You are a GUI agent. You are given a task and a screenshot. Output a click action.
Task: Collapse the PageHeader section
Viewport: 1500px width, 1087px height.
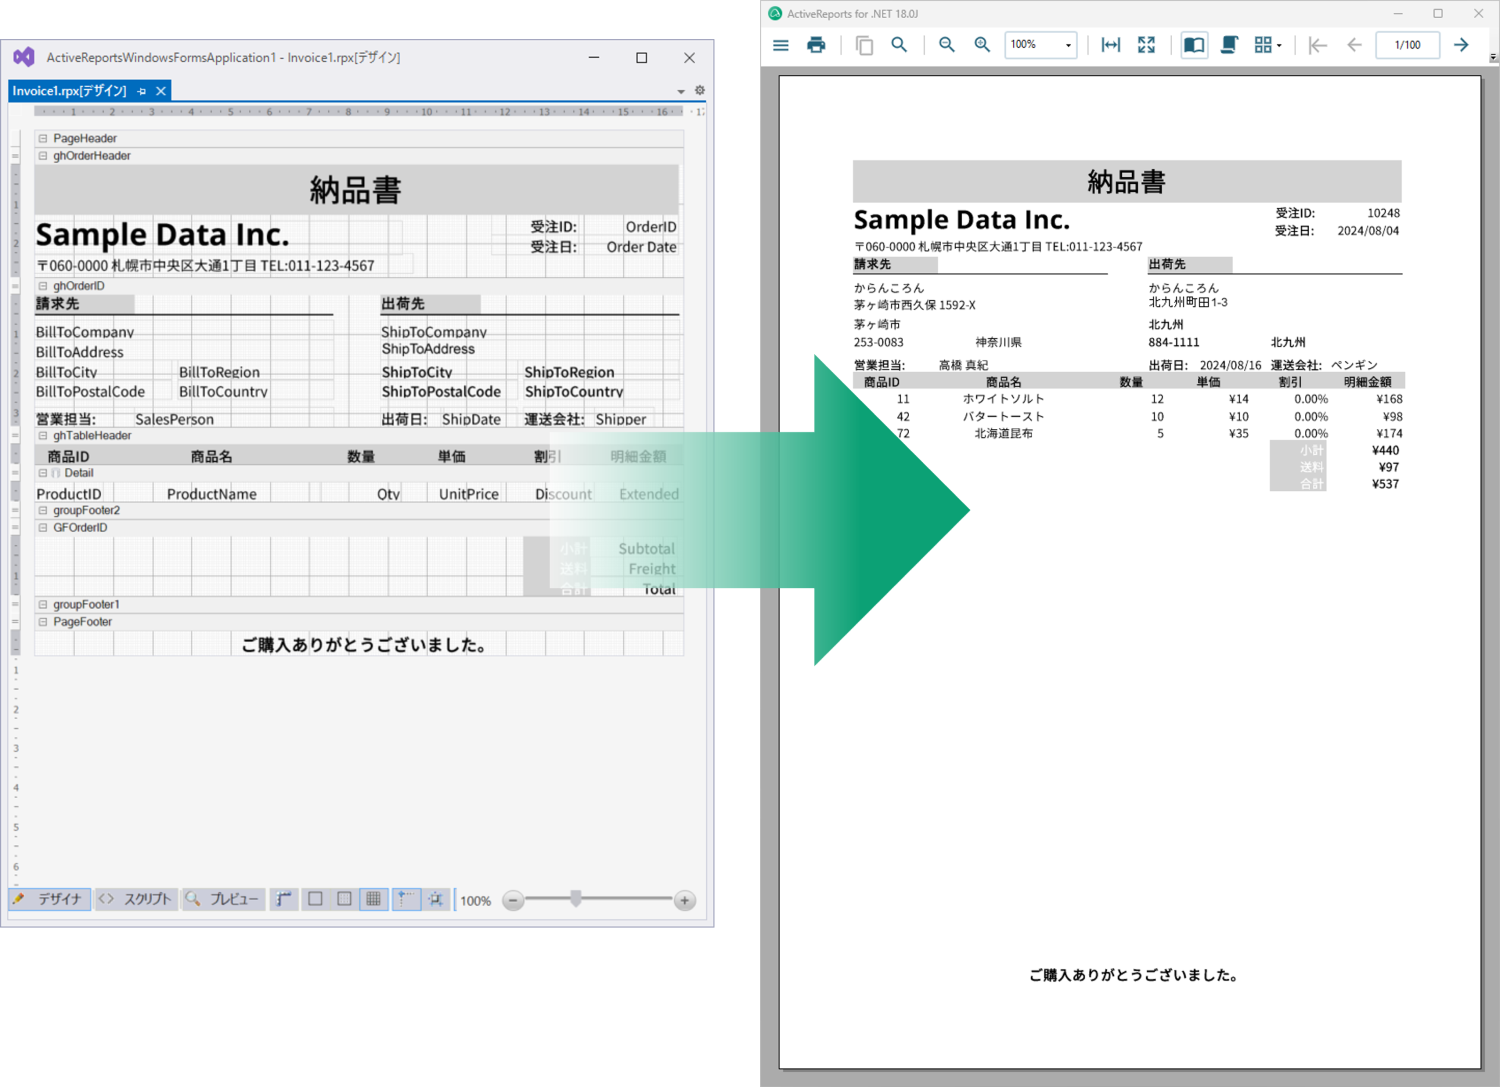tap(43, 139)
